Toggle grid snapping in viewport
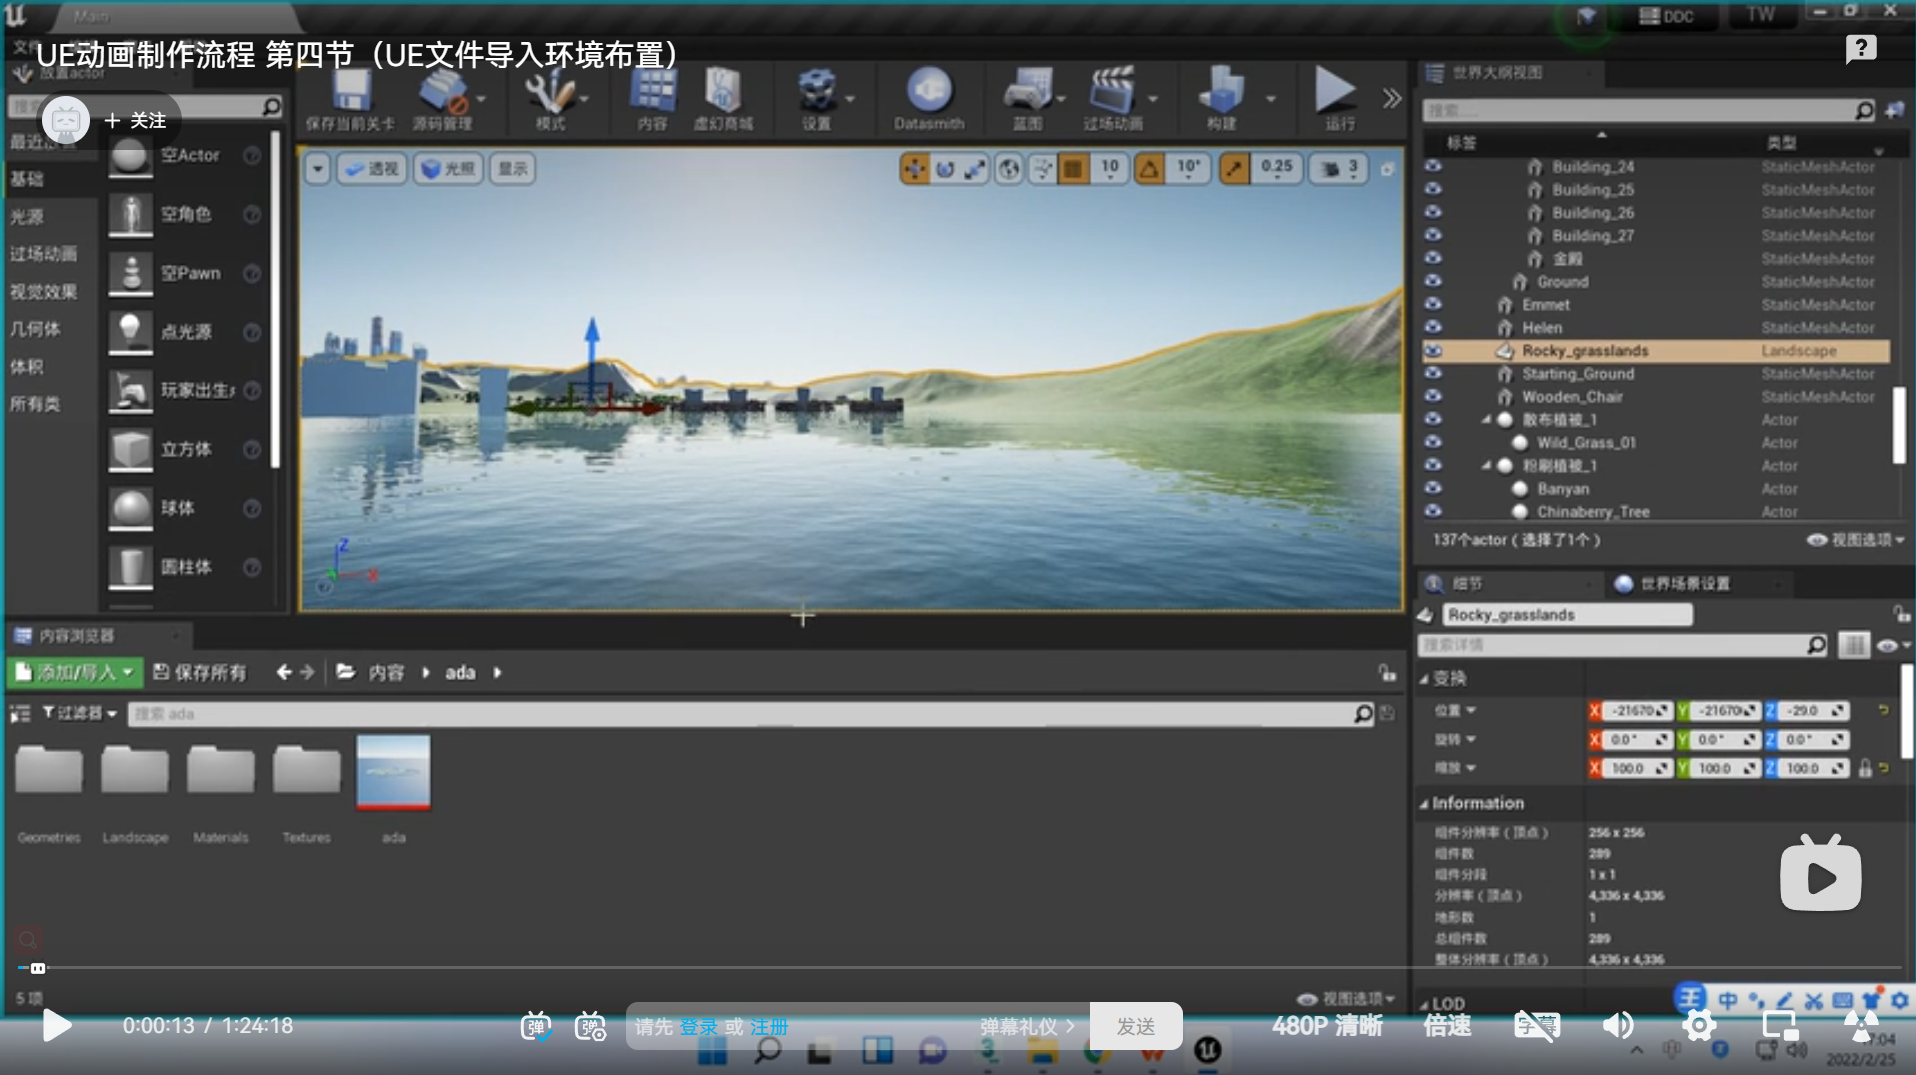Viewport: 1916px width, 1075px height. (1073, 169)
